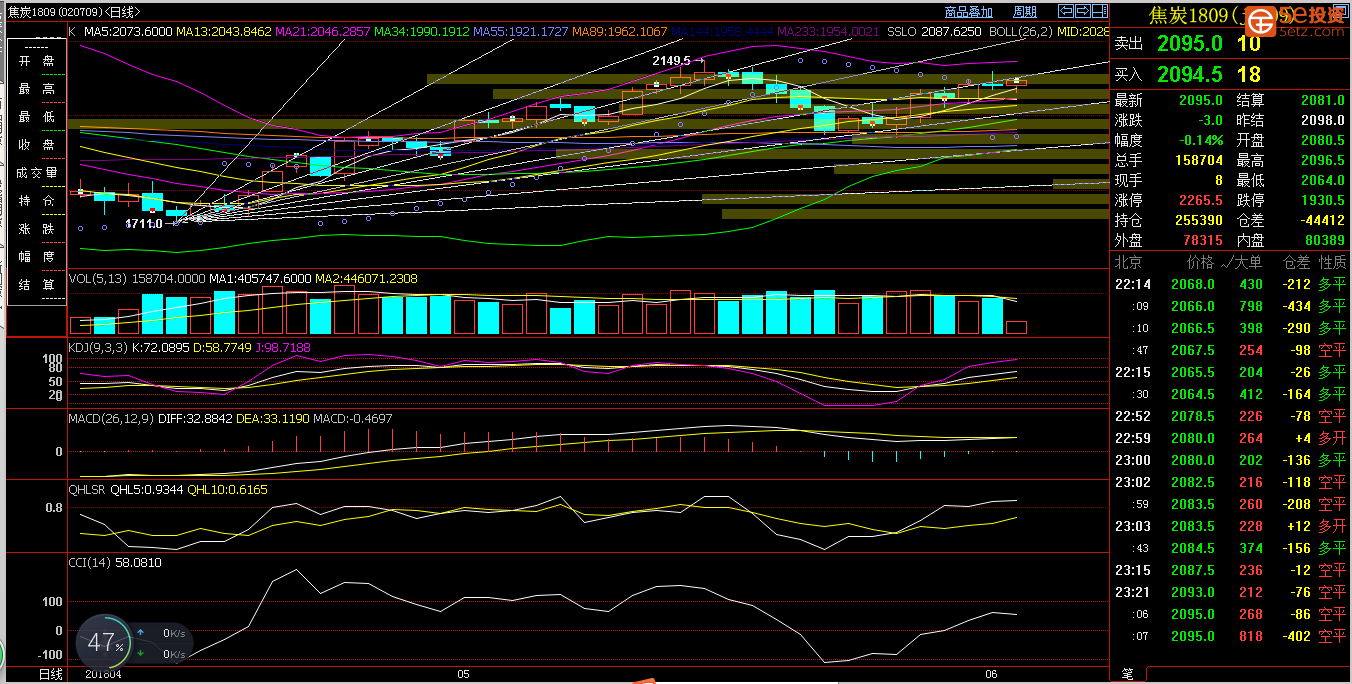Click the MA89:1962.1067 value
The width and height of the screenshot is (1352, 684).
(x=620, y=31)
